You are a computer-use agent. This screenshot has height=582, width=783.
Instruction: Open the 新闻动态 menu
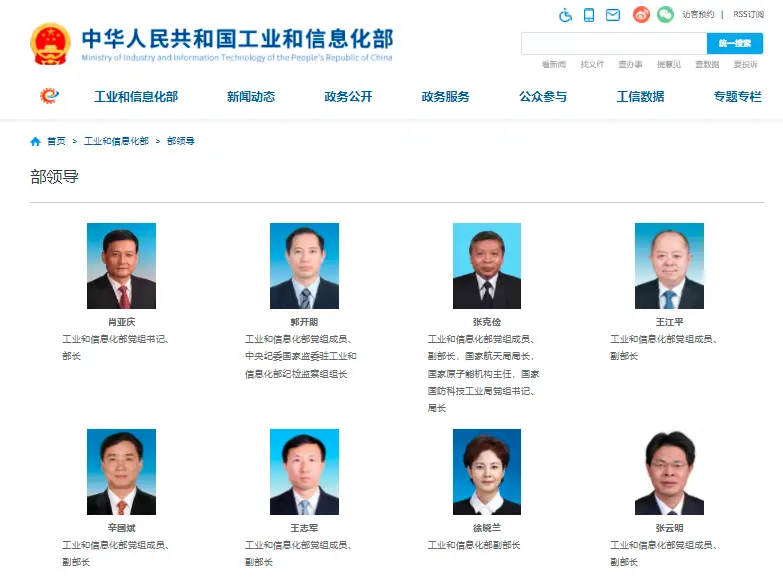(x=251, y=96)
